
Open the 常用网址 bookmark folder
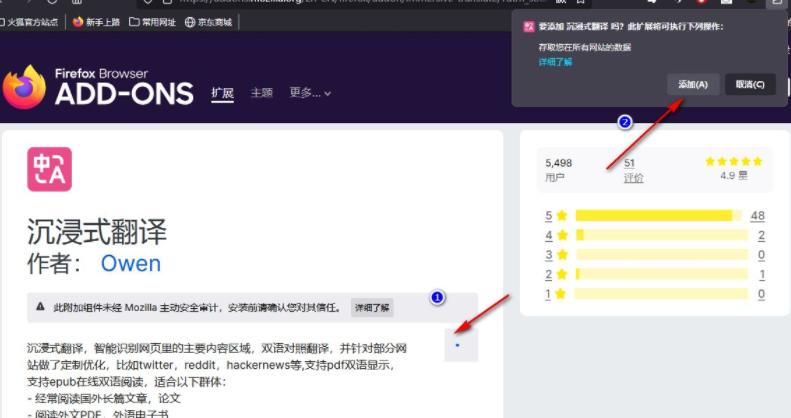click(153, 22)
